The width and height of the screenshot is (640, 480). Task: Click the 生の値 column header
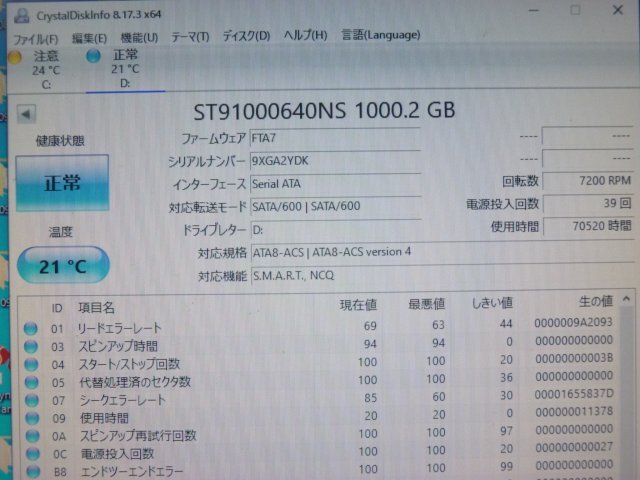(x=596, y=302)
